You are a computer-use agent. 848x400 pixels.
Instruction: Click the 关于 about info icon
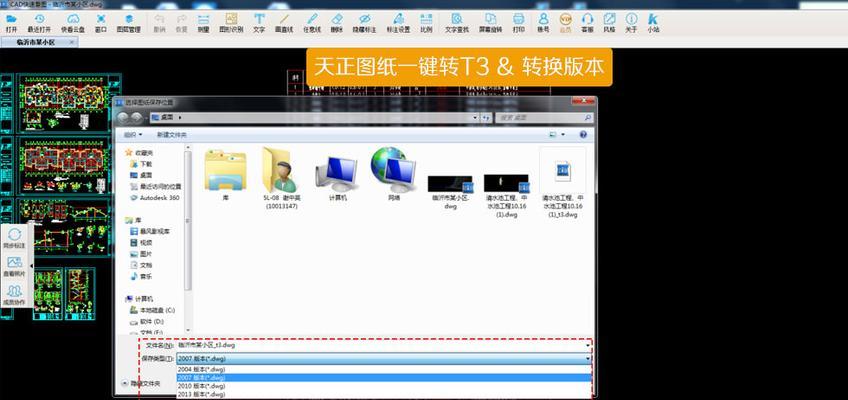click(631, 23)
